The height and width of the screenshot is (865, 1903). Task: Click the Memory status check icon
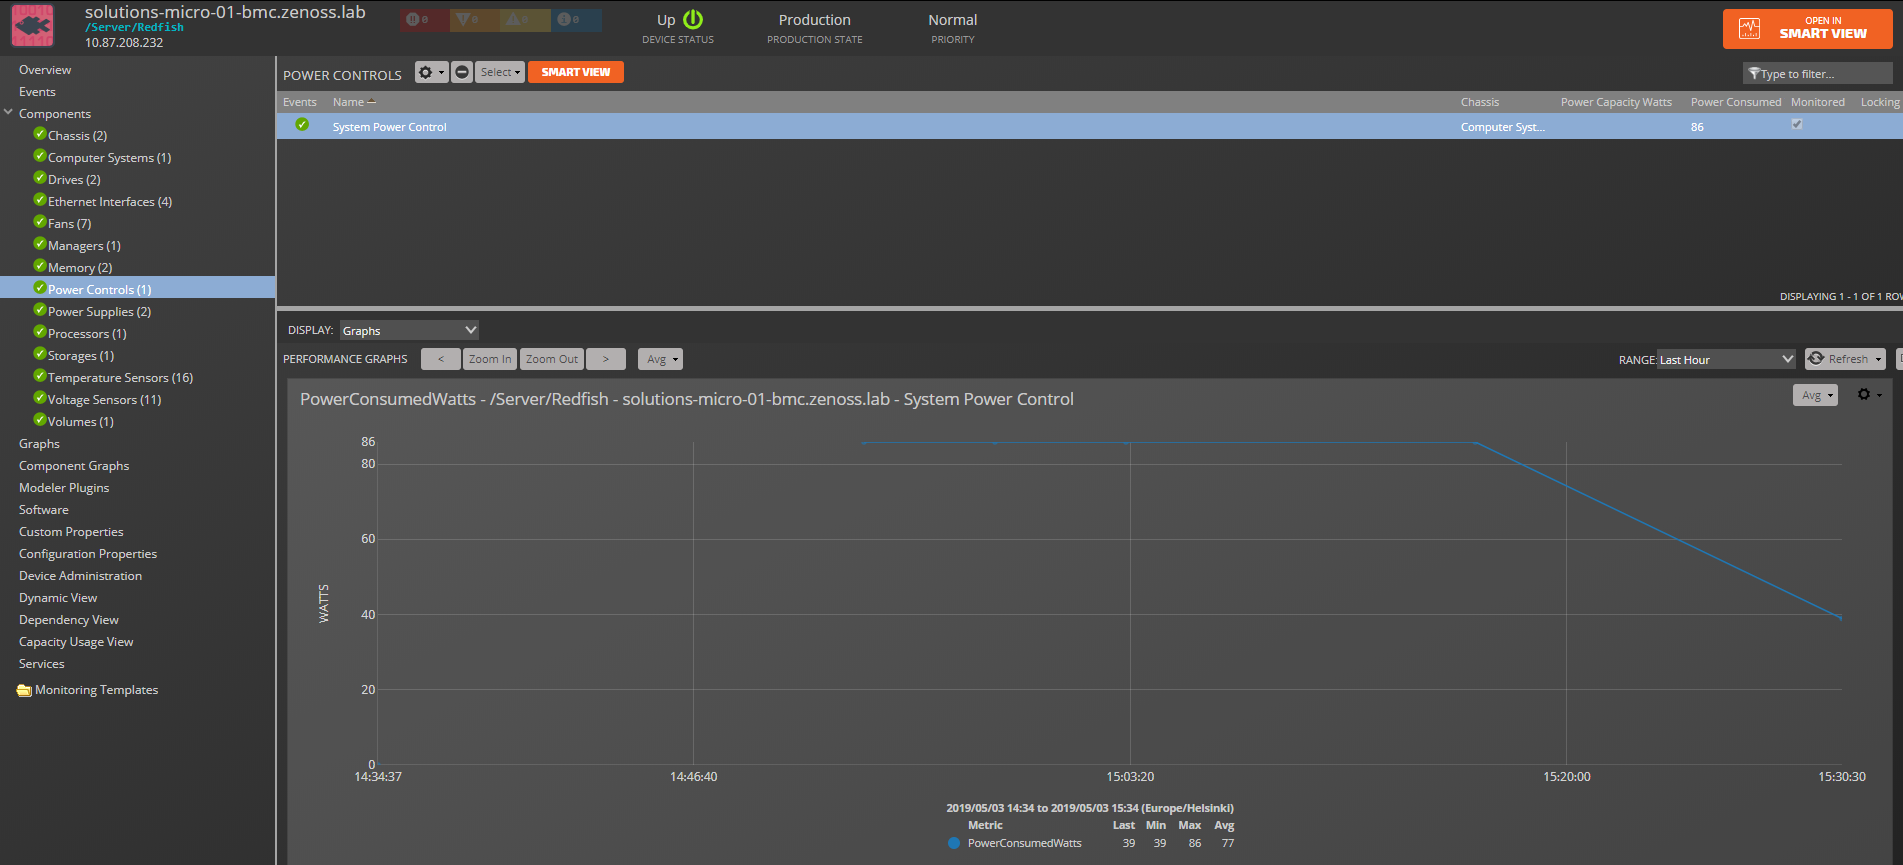point(40,266)
